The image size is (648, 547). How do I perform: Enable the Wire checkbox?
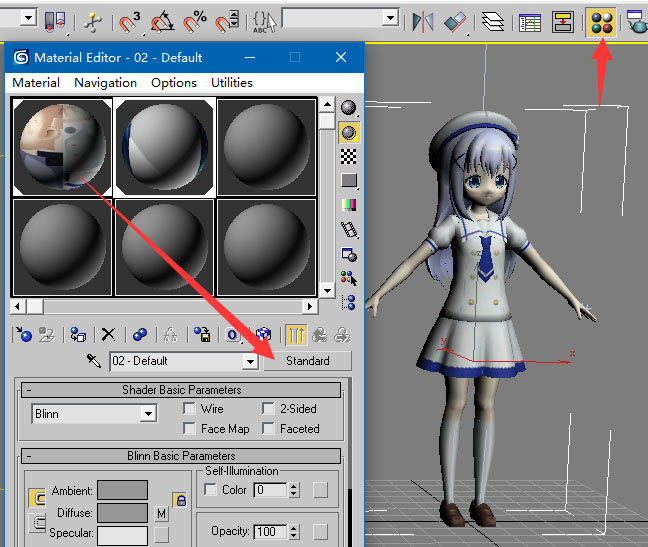(x=189, y=409)
